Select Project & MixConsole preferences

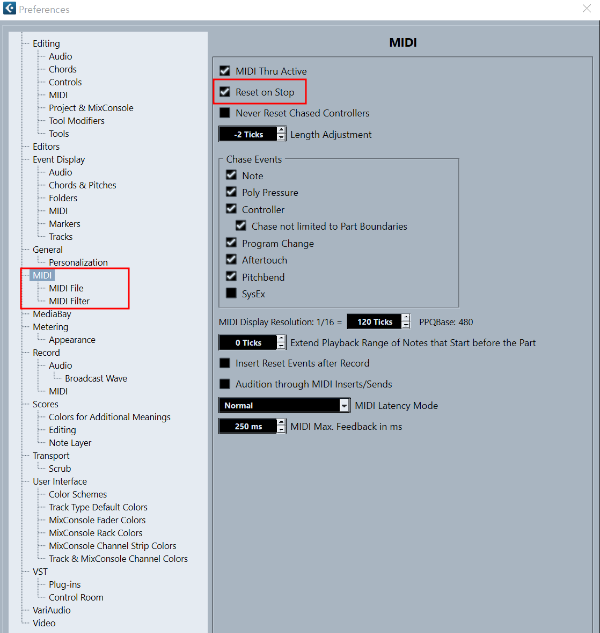point(91,108)
